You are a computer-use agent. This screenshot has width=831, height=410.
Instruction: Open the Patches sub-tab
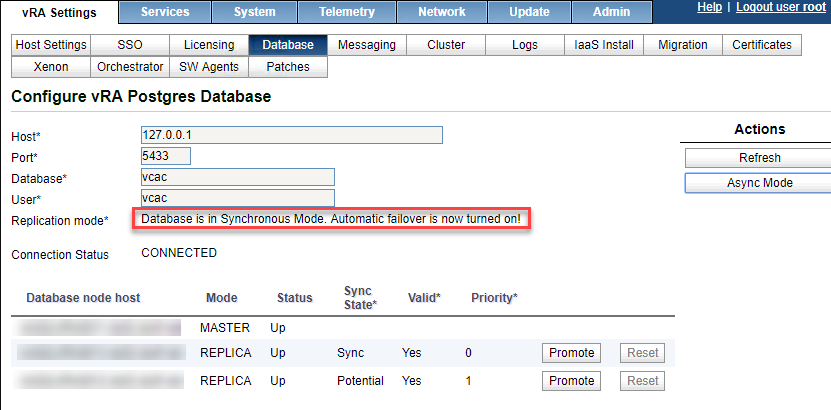tap(288, 67)
